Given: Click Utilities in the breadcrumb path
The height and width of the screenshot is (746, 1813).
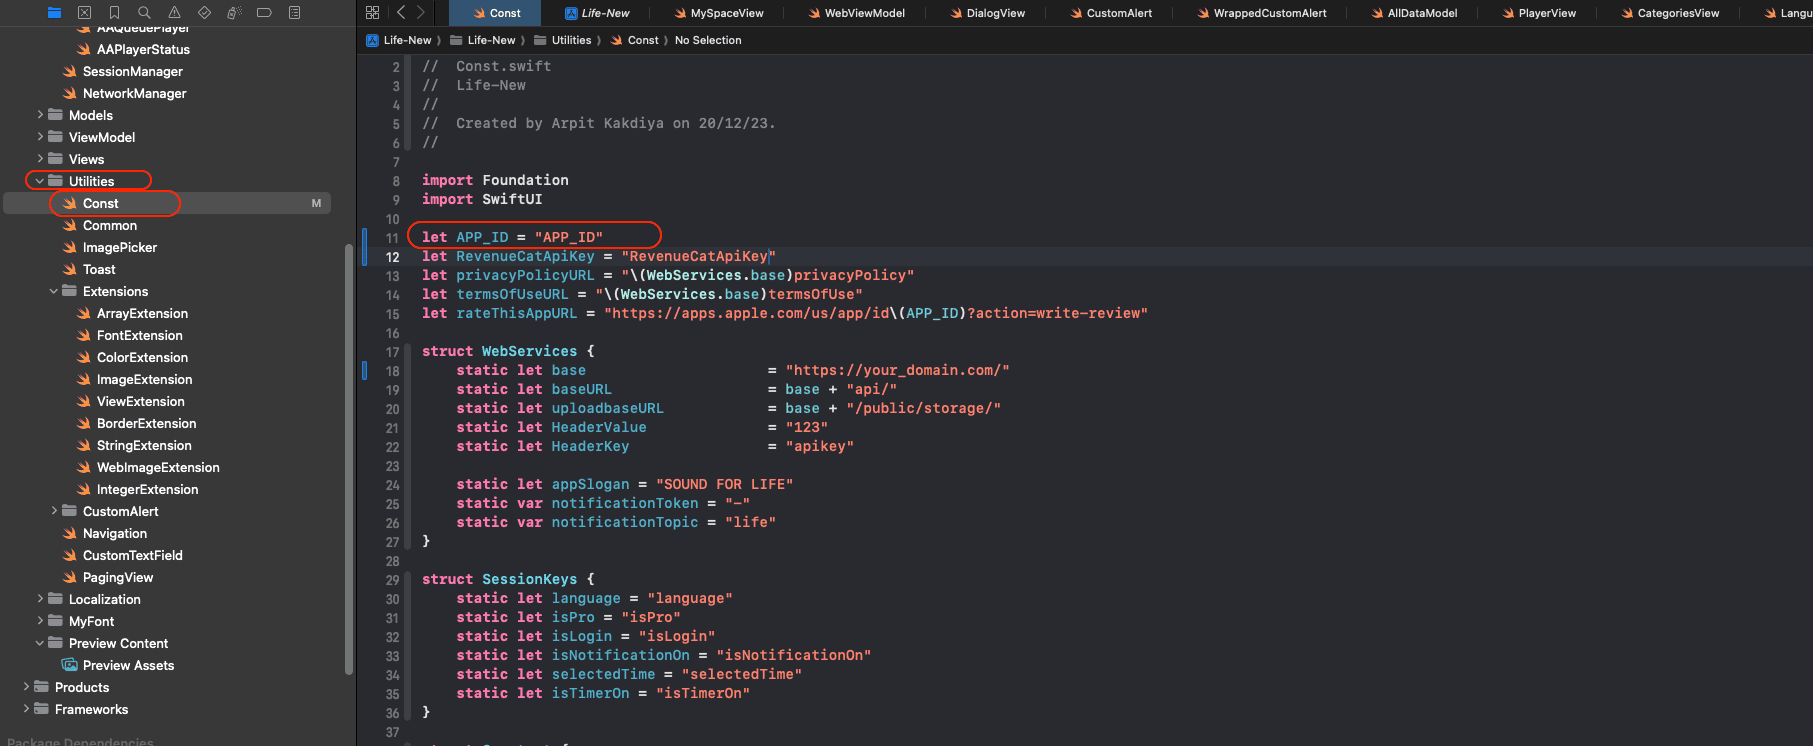Looking at the screenshot, I should [571, 40].
